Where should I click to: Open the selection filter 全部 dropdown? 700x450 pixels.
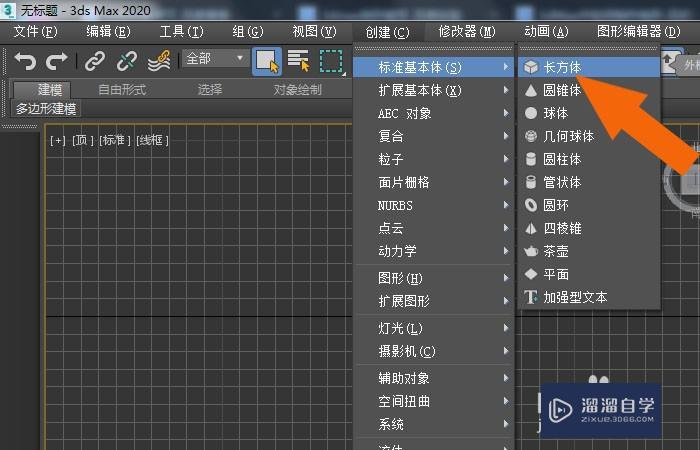point(216,58)
